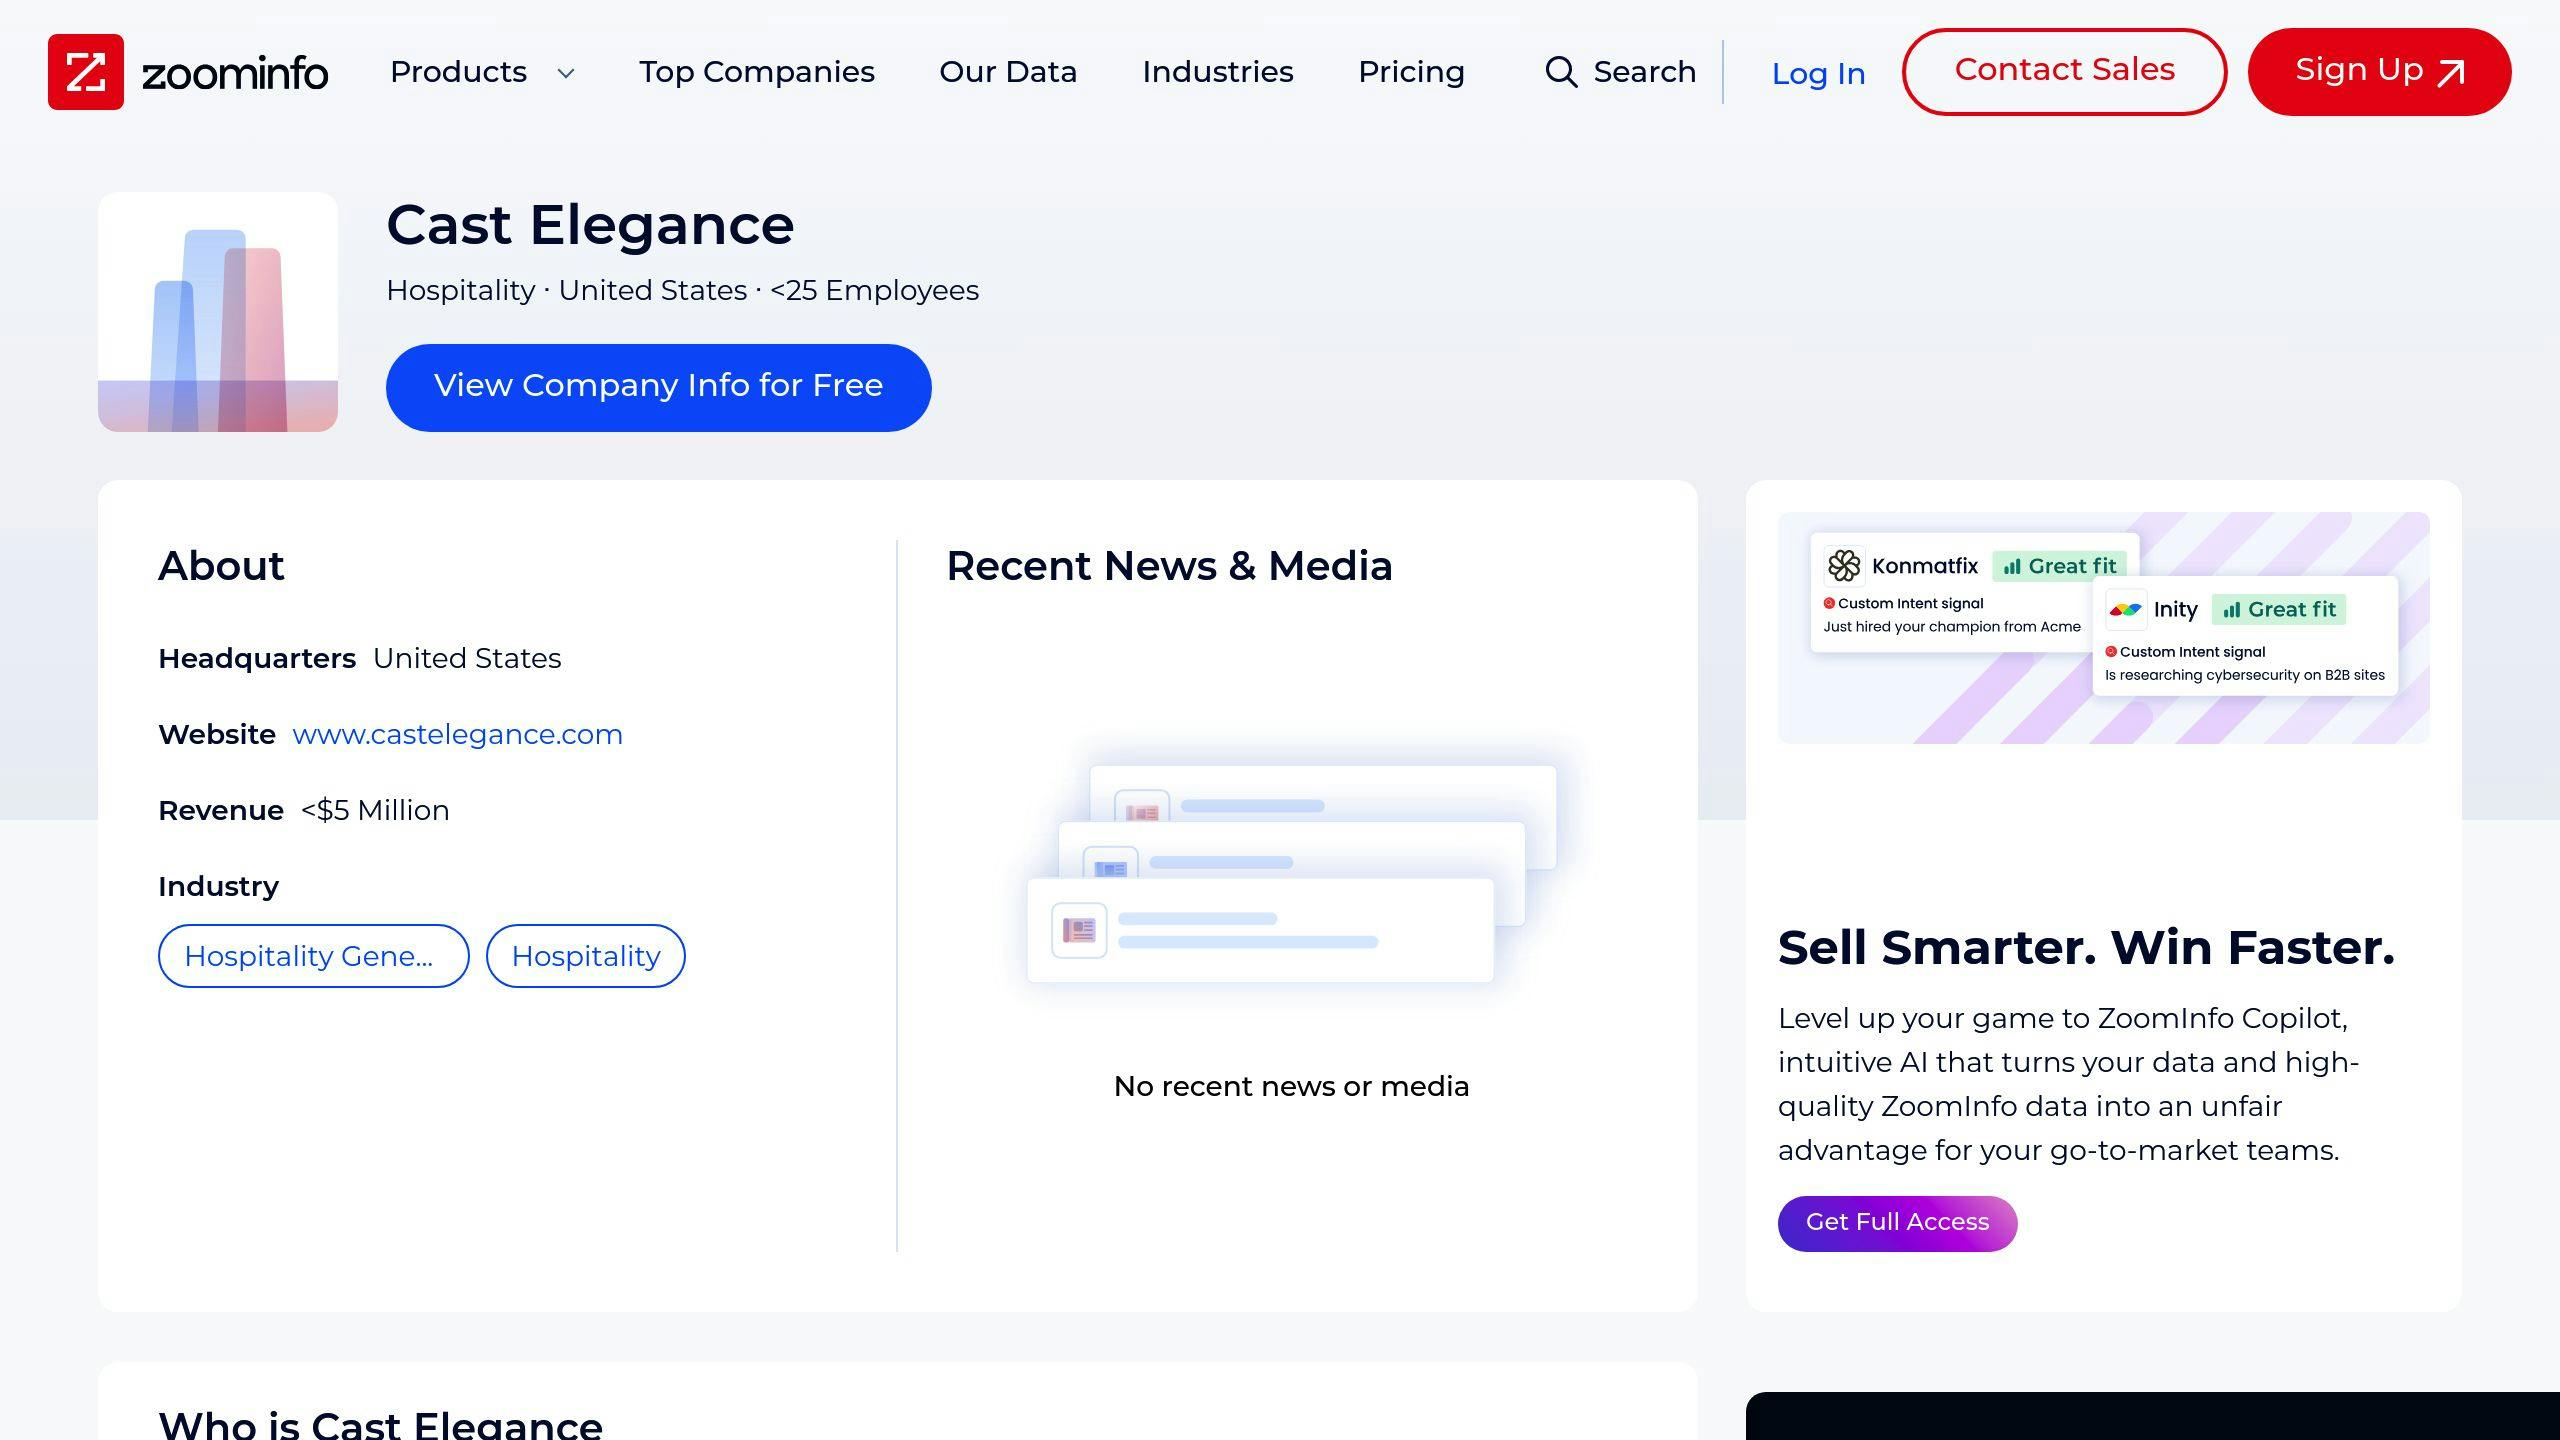Viewport: 2560px width, 1440px height.
Task: Expand Top Companies navigation section
Action: 756,72
